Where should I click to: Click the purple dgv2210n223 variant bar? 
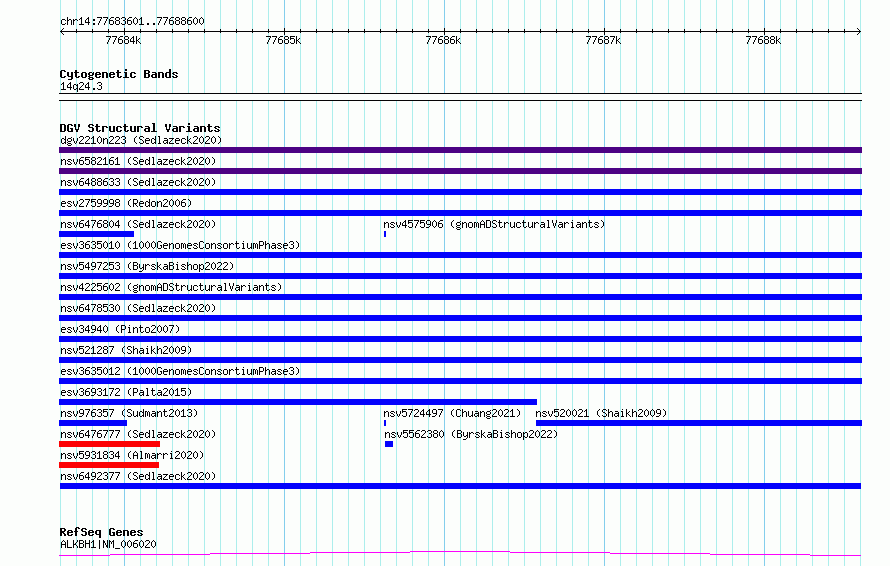(x=460, y=150)
